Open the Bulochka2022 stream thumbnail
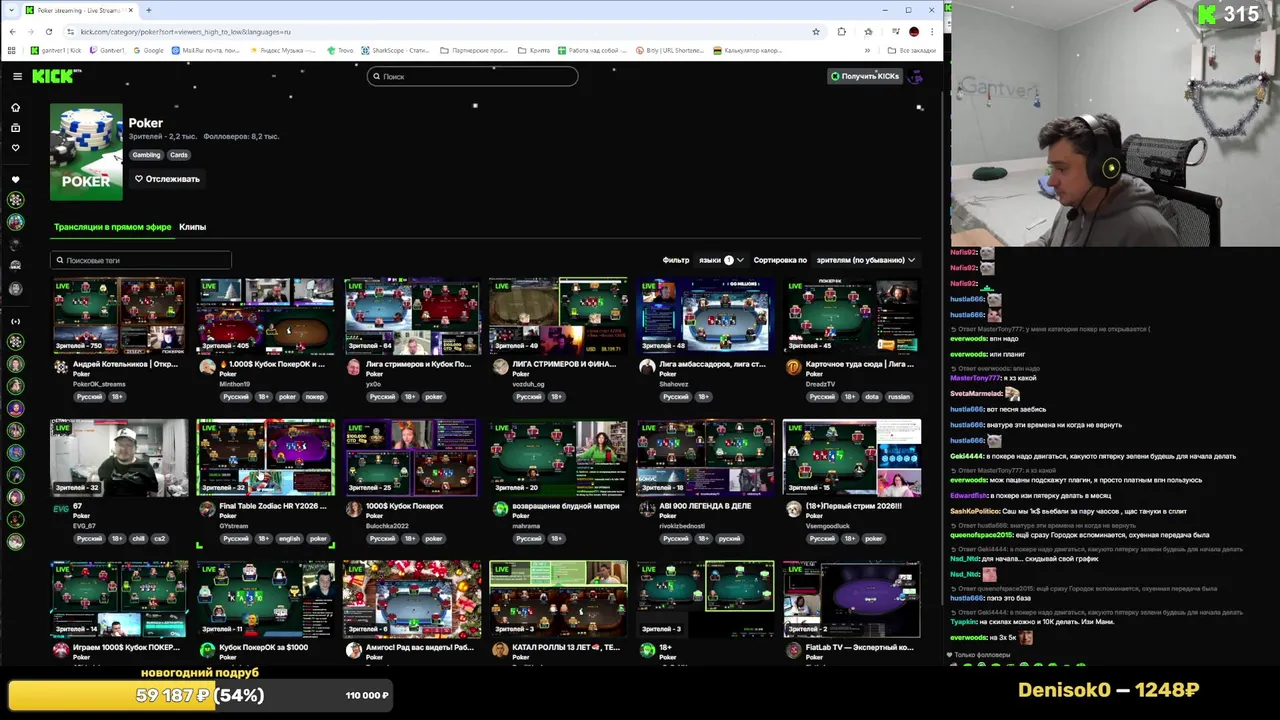 (x=411, y=458)
